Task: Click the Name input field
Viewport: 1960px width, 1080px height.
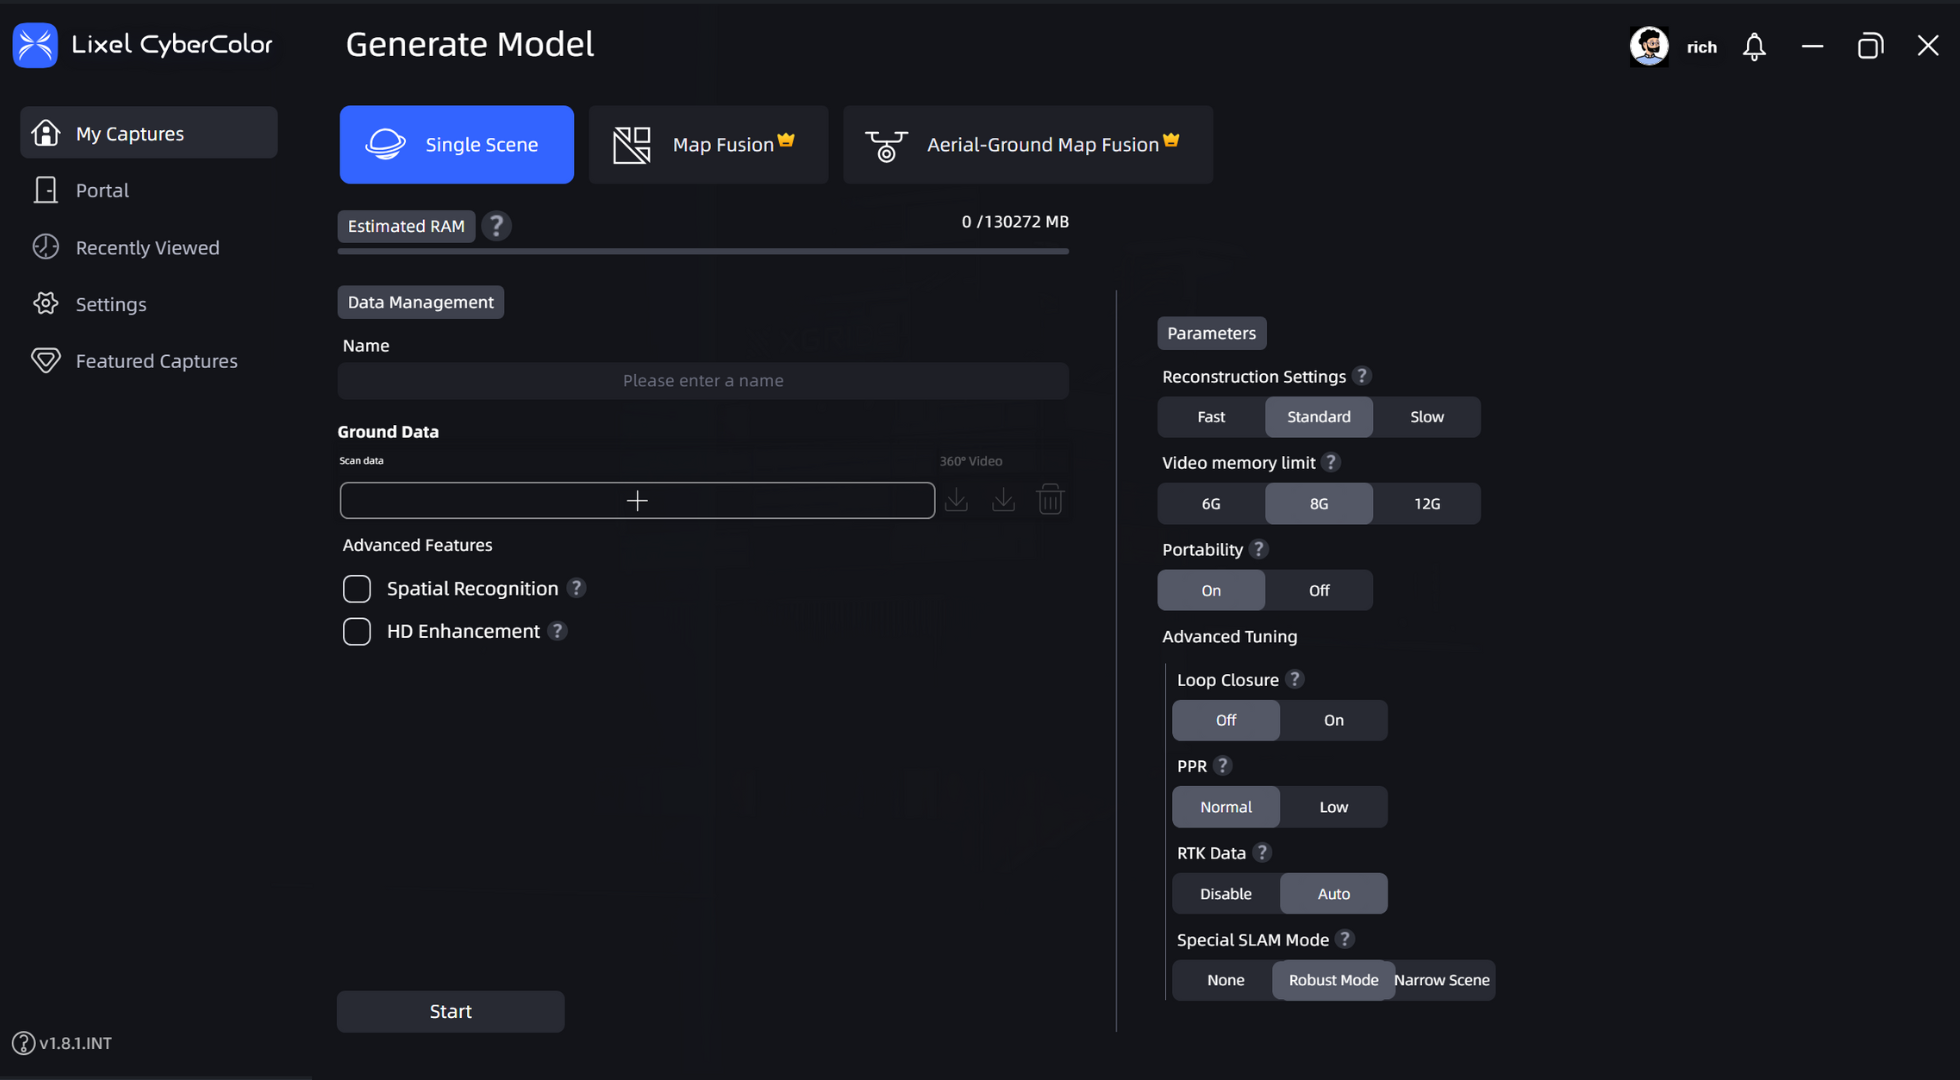Action: point(702,381)
